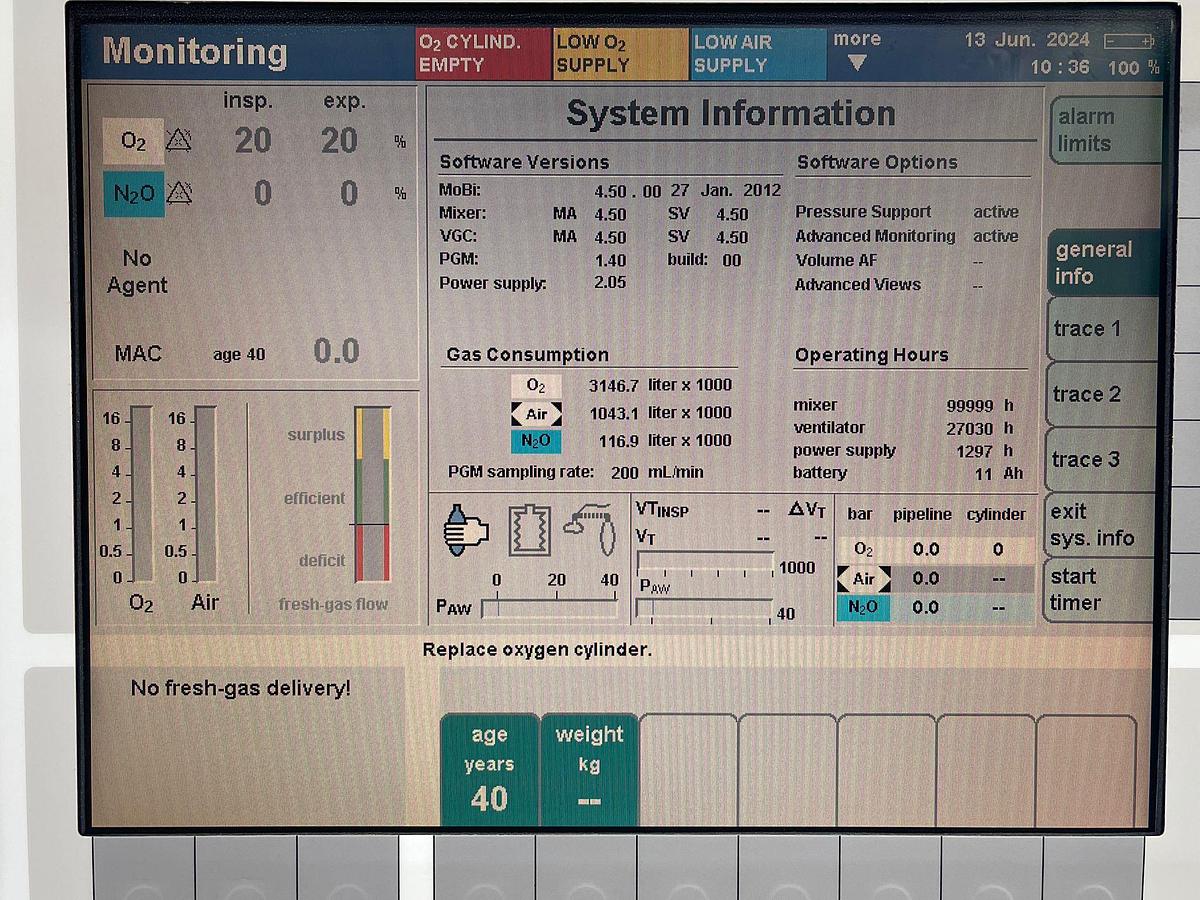Click the fresh-gas flow efficiency bar
1200x900 pixels.
(x=372, y=494)
